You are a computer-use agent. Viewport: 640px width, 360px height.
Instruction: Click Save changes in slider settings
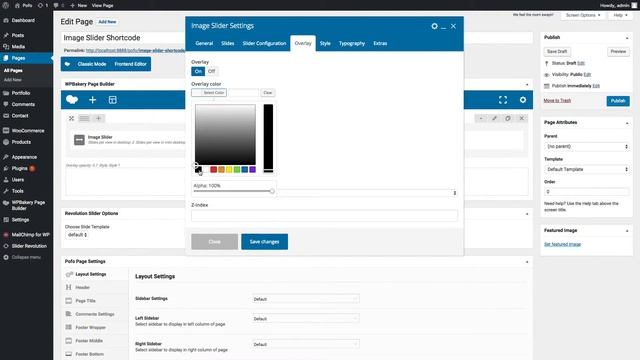pos(264,242)
